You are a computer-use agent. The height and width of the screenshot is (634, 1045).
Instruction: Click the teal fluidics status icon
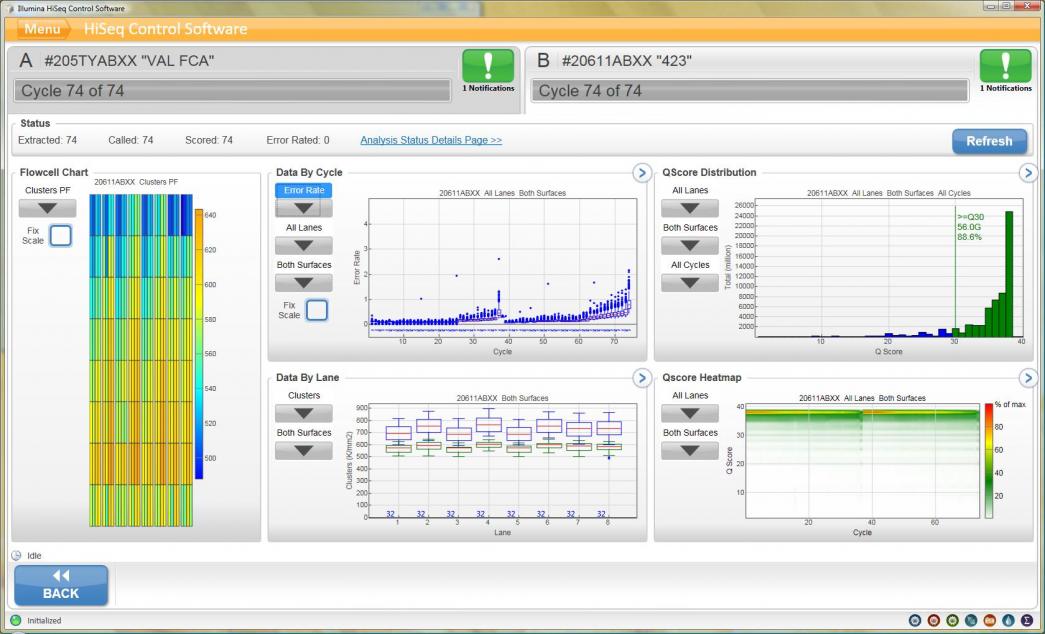(971, 620)
